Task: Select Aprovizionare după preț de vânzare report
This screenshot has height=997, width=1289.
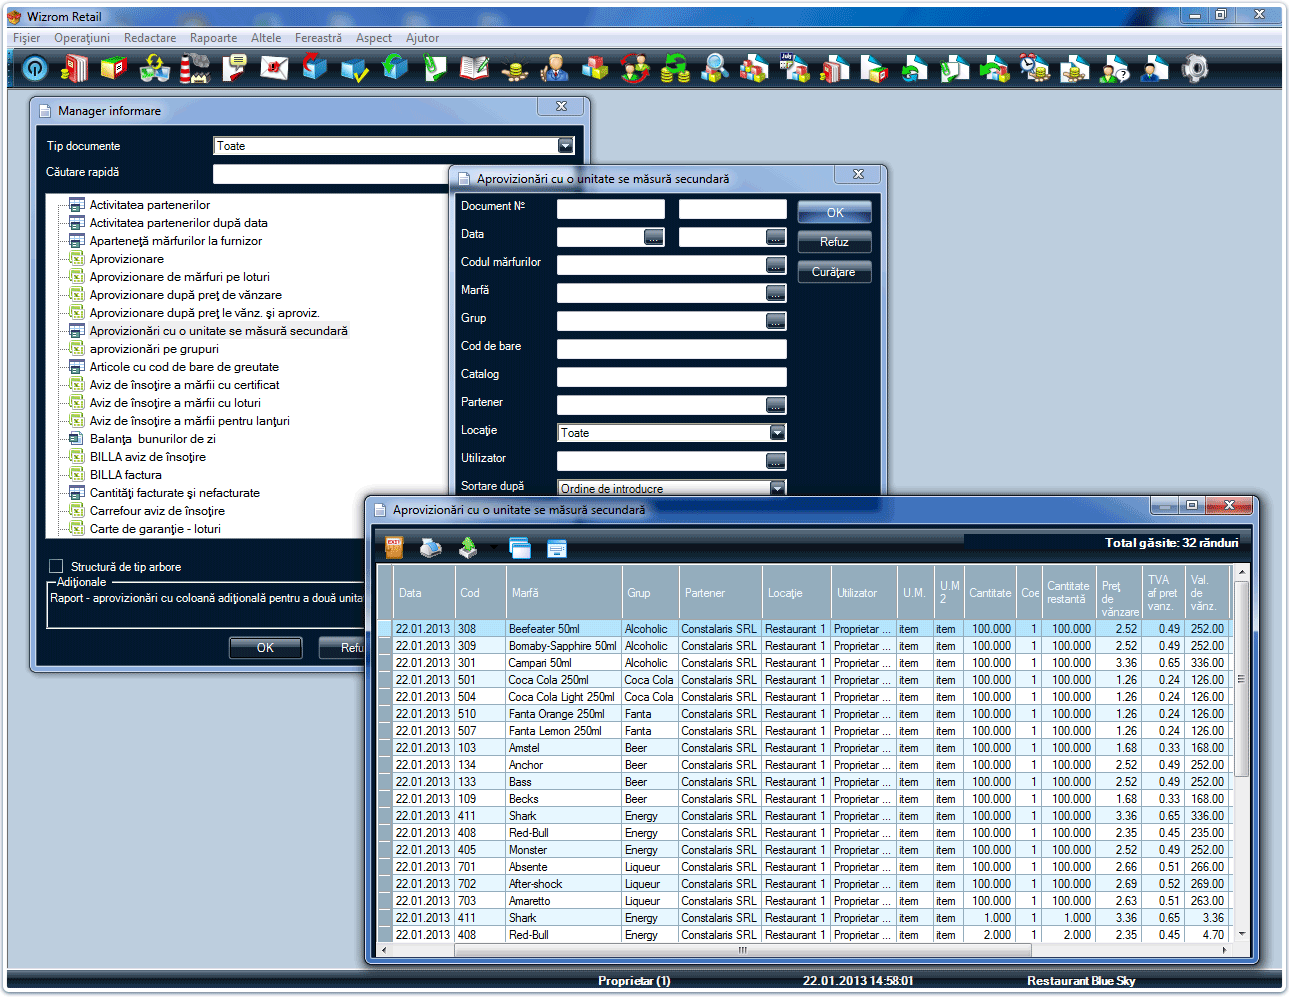Action: click(185, 295)
